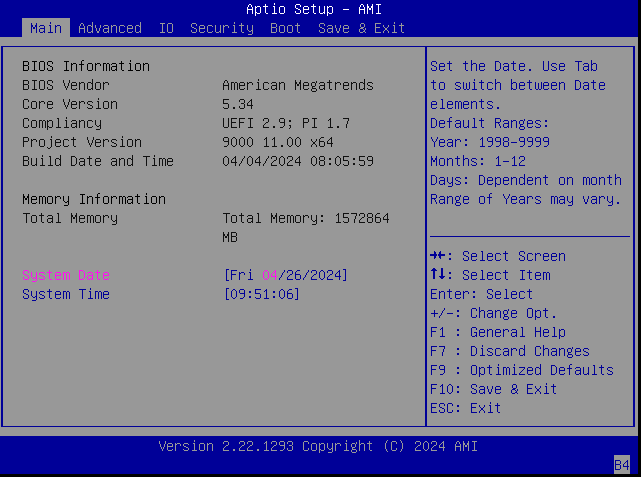Viewport: 641px width, 477px height.
Task: Click the ESC: Exit line
Action: point(466,408)
